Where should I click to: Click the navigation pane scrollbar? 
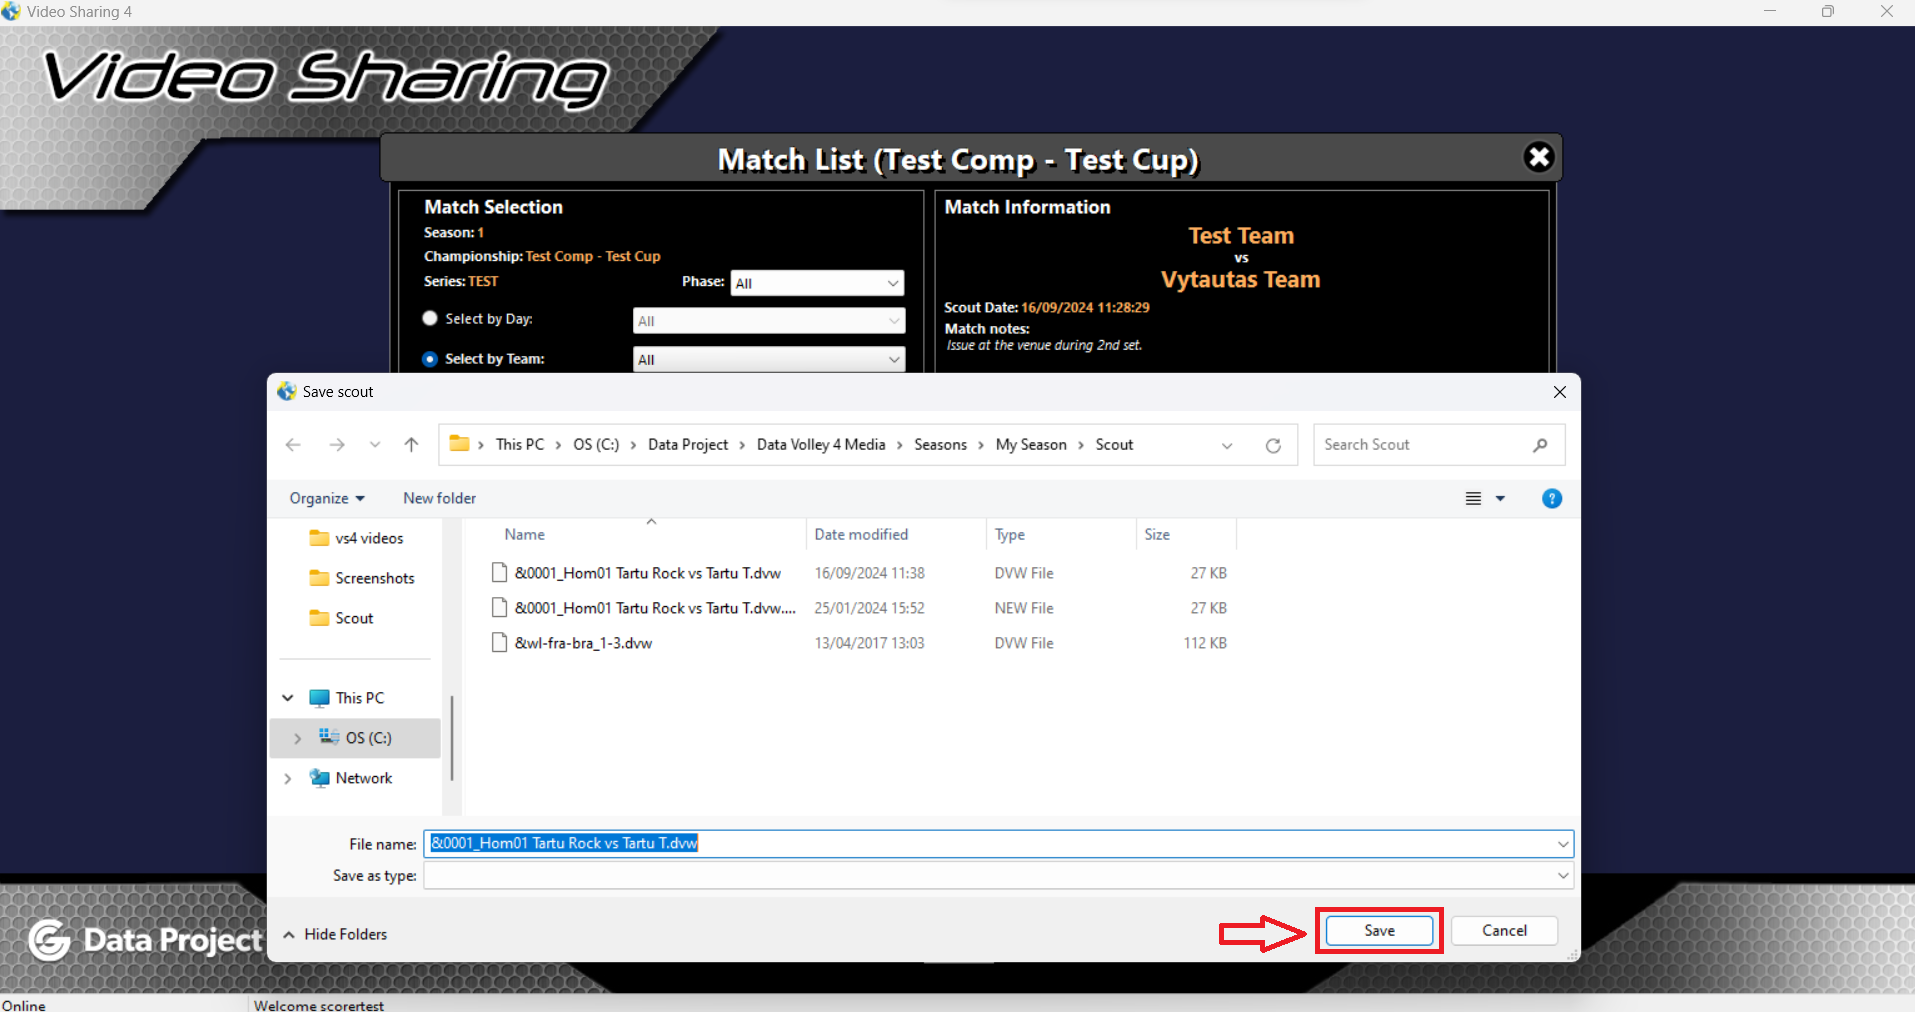[x=452, y=738]
